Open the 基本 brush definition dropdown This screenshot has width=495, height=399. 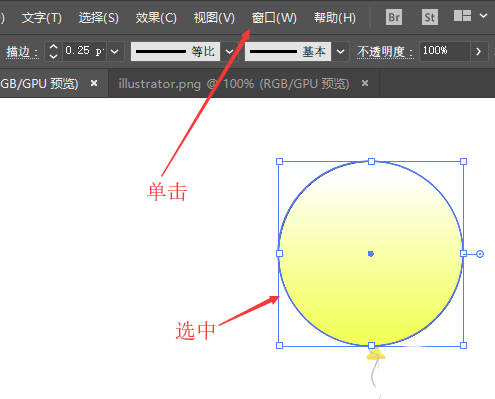coord(340,52)
